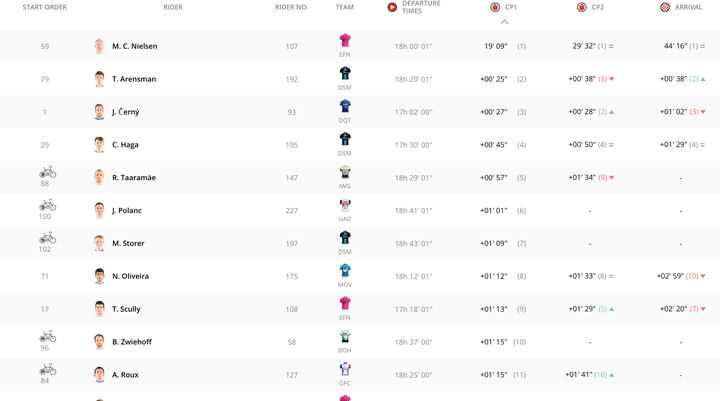Screen dimensions: 720x401
Task: Click the bicycle icon beside J. Polanc
Action: 47,205
